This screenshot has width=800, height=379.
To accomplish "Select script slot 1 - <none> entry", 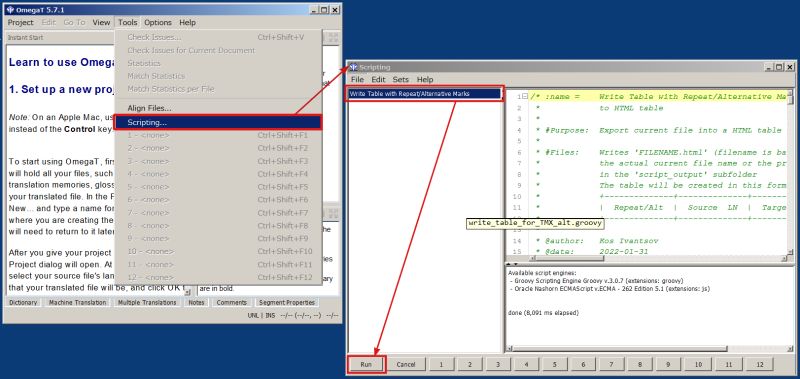I will pyautogui.click(x=218, y=135).
